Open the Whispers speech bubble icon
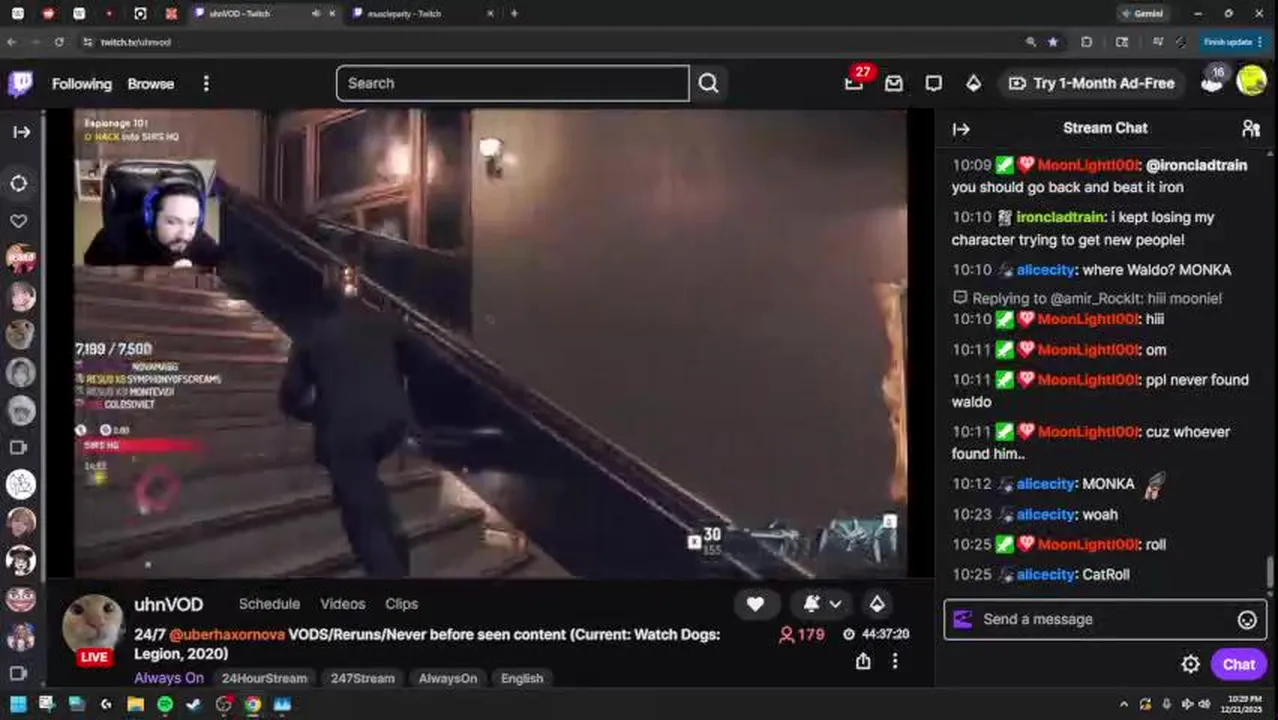Screen dimensions: 1278x720 tap(933, 84)
